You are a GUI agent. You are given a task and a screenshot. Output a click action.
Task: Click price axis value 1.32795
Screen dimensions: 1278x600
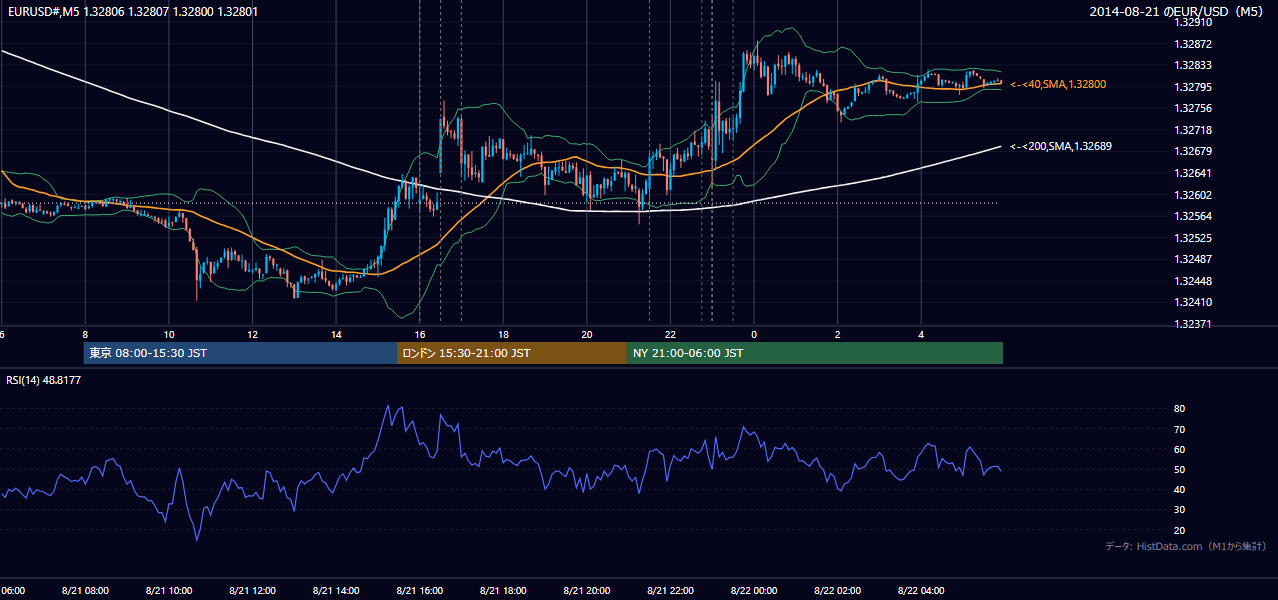coord(1194,87)
